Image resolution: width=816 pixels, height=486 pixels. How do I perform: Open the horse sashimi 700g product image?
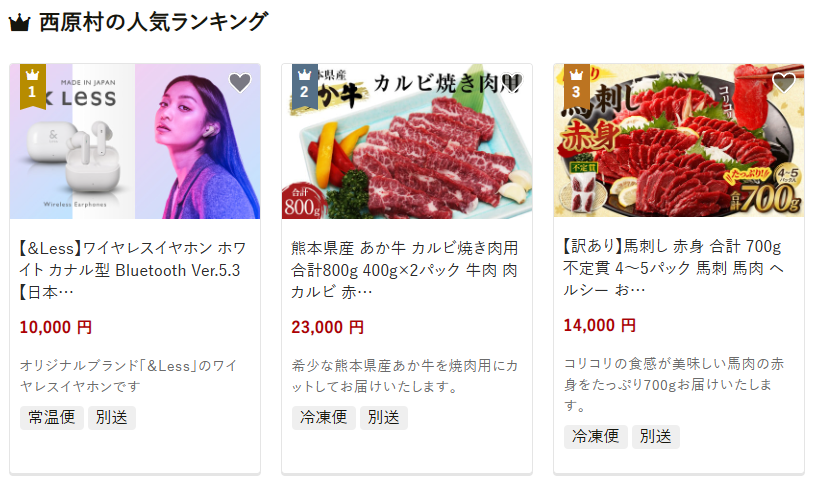pyautogui.click(x=679, y=140)
